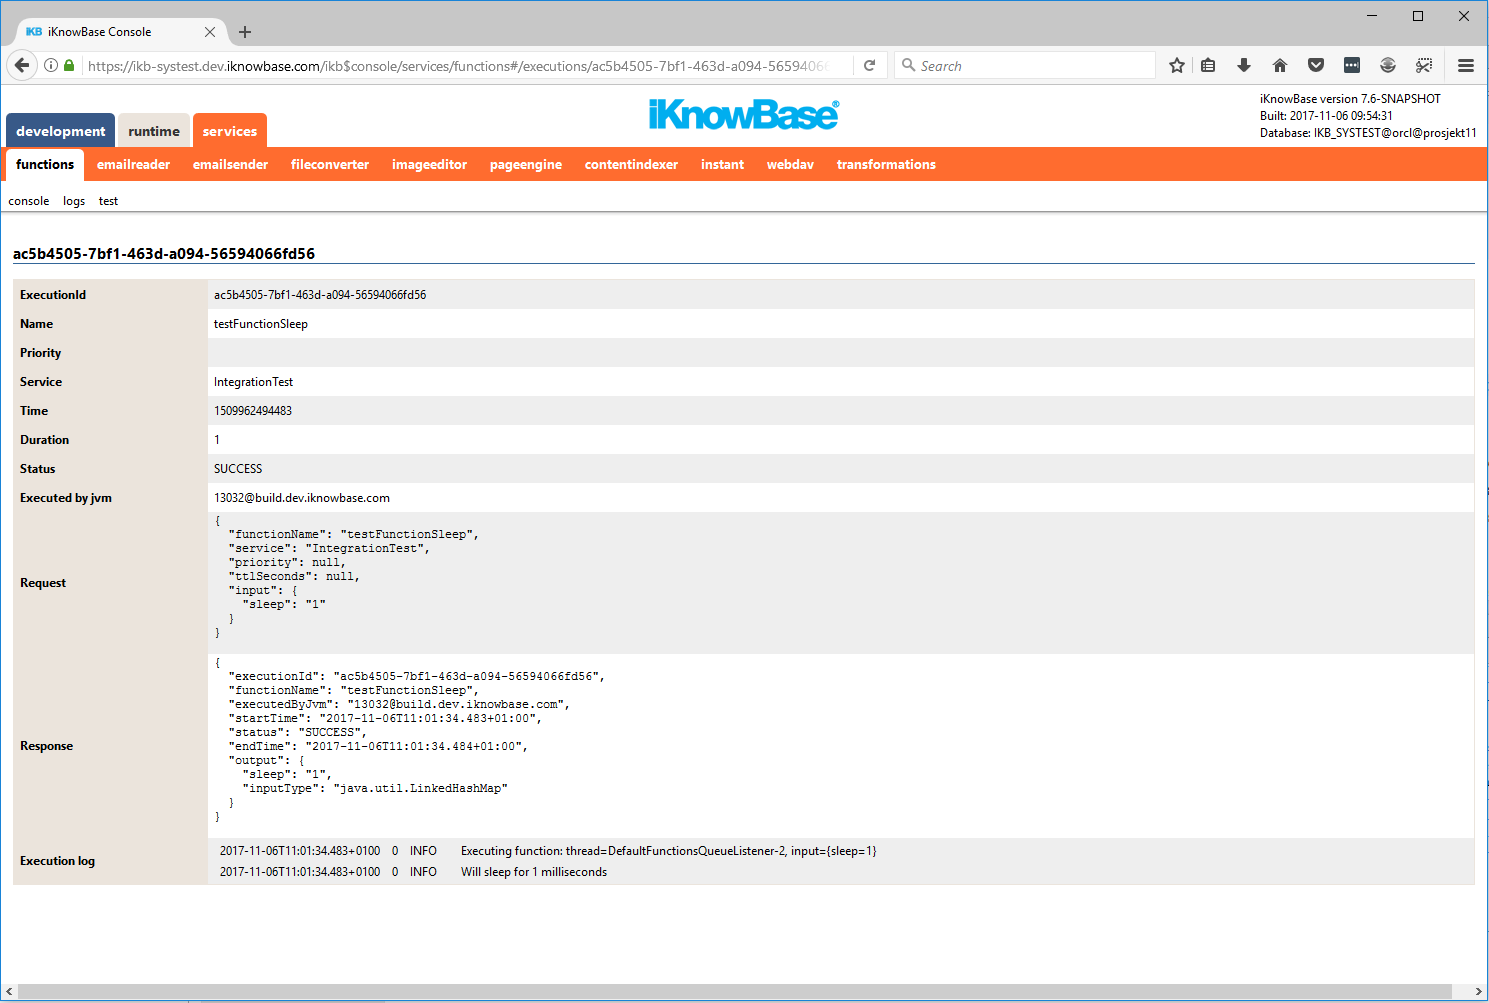Click the horizontal scrollbar right arrow
Viewport: 1489px width, 1003px height.
pos(1479,991)
